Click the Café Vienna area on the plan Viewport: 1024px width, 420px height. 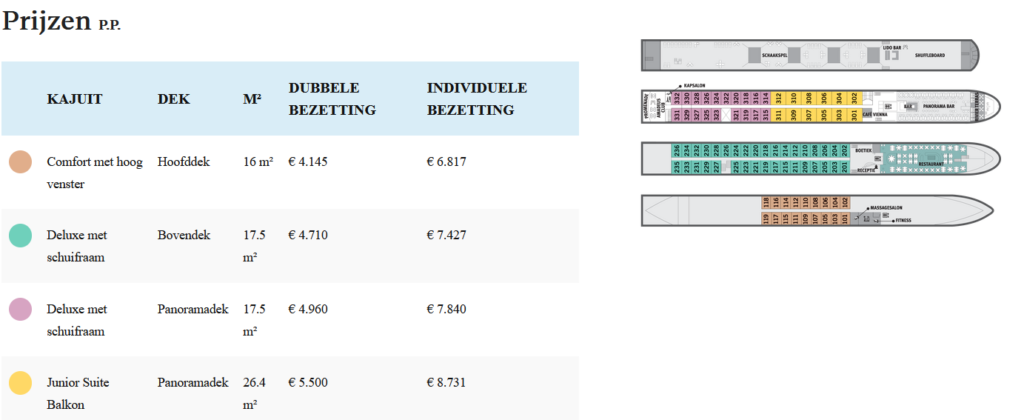[875, 115]
